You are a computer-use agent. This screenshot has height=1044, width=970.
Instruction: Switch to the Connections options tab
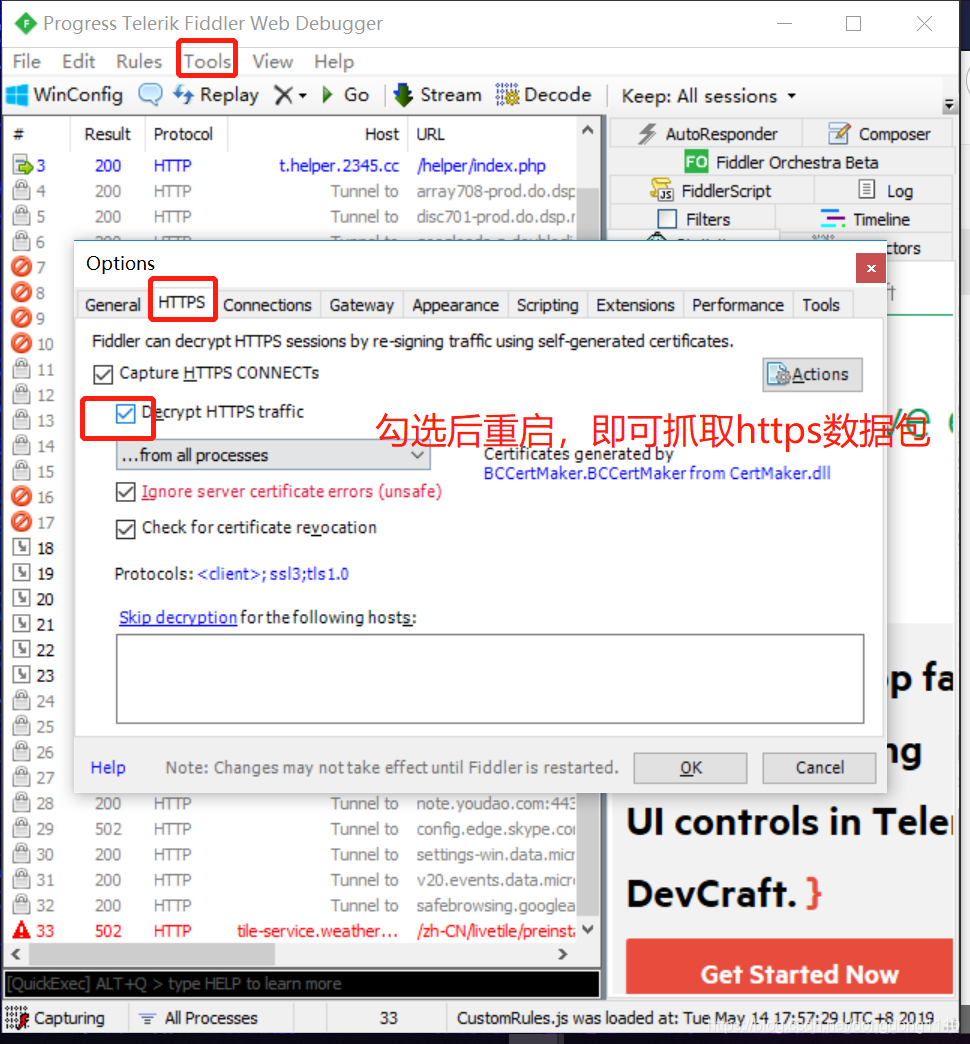[x=267, y=305]
